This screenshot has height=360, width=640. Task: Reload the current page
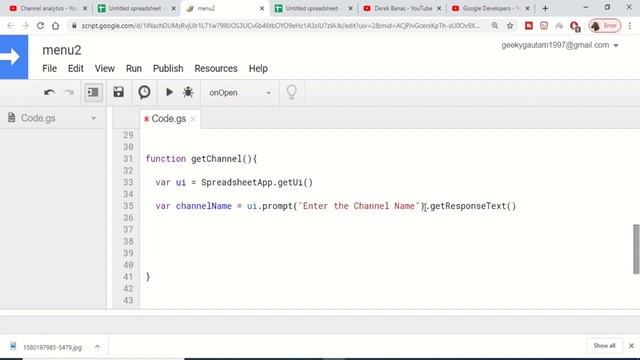[x=40, y=26]
